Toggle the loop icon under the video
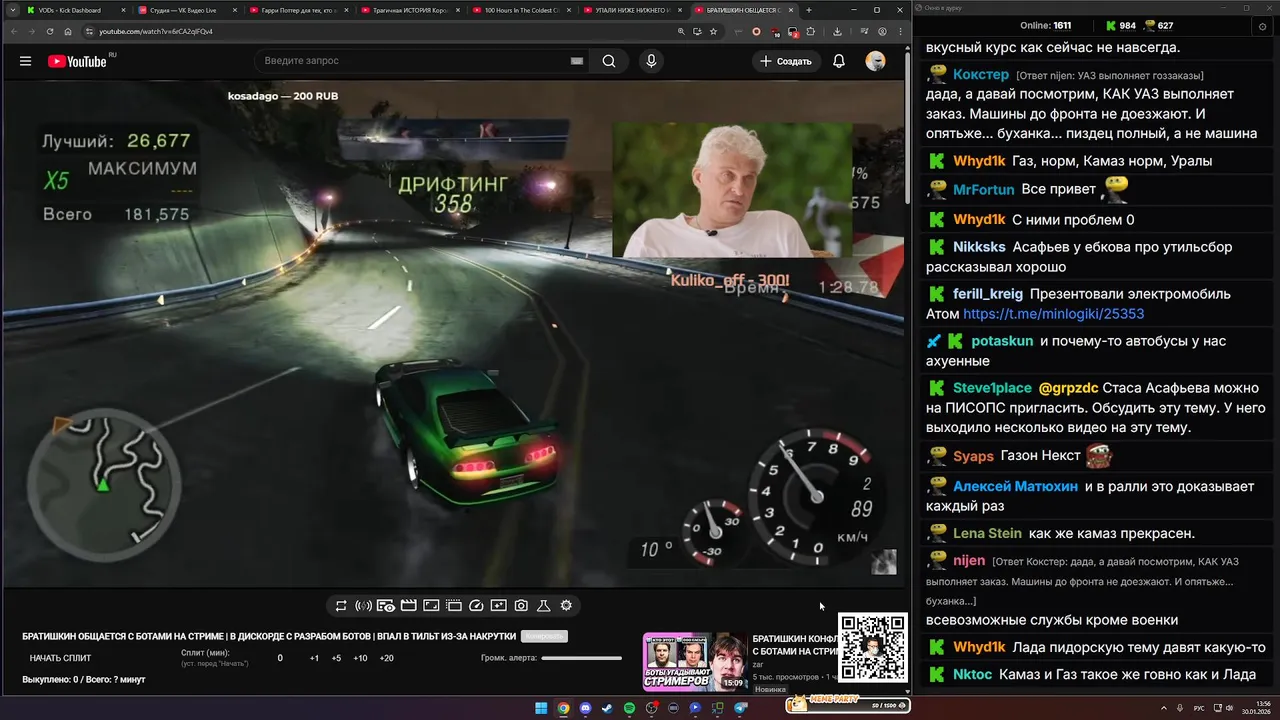Viewport: 1280px width, 720px height. click(341, 606)
